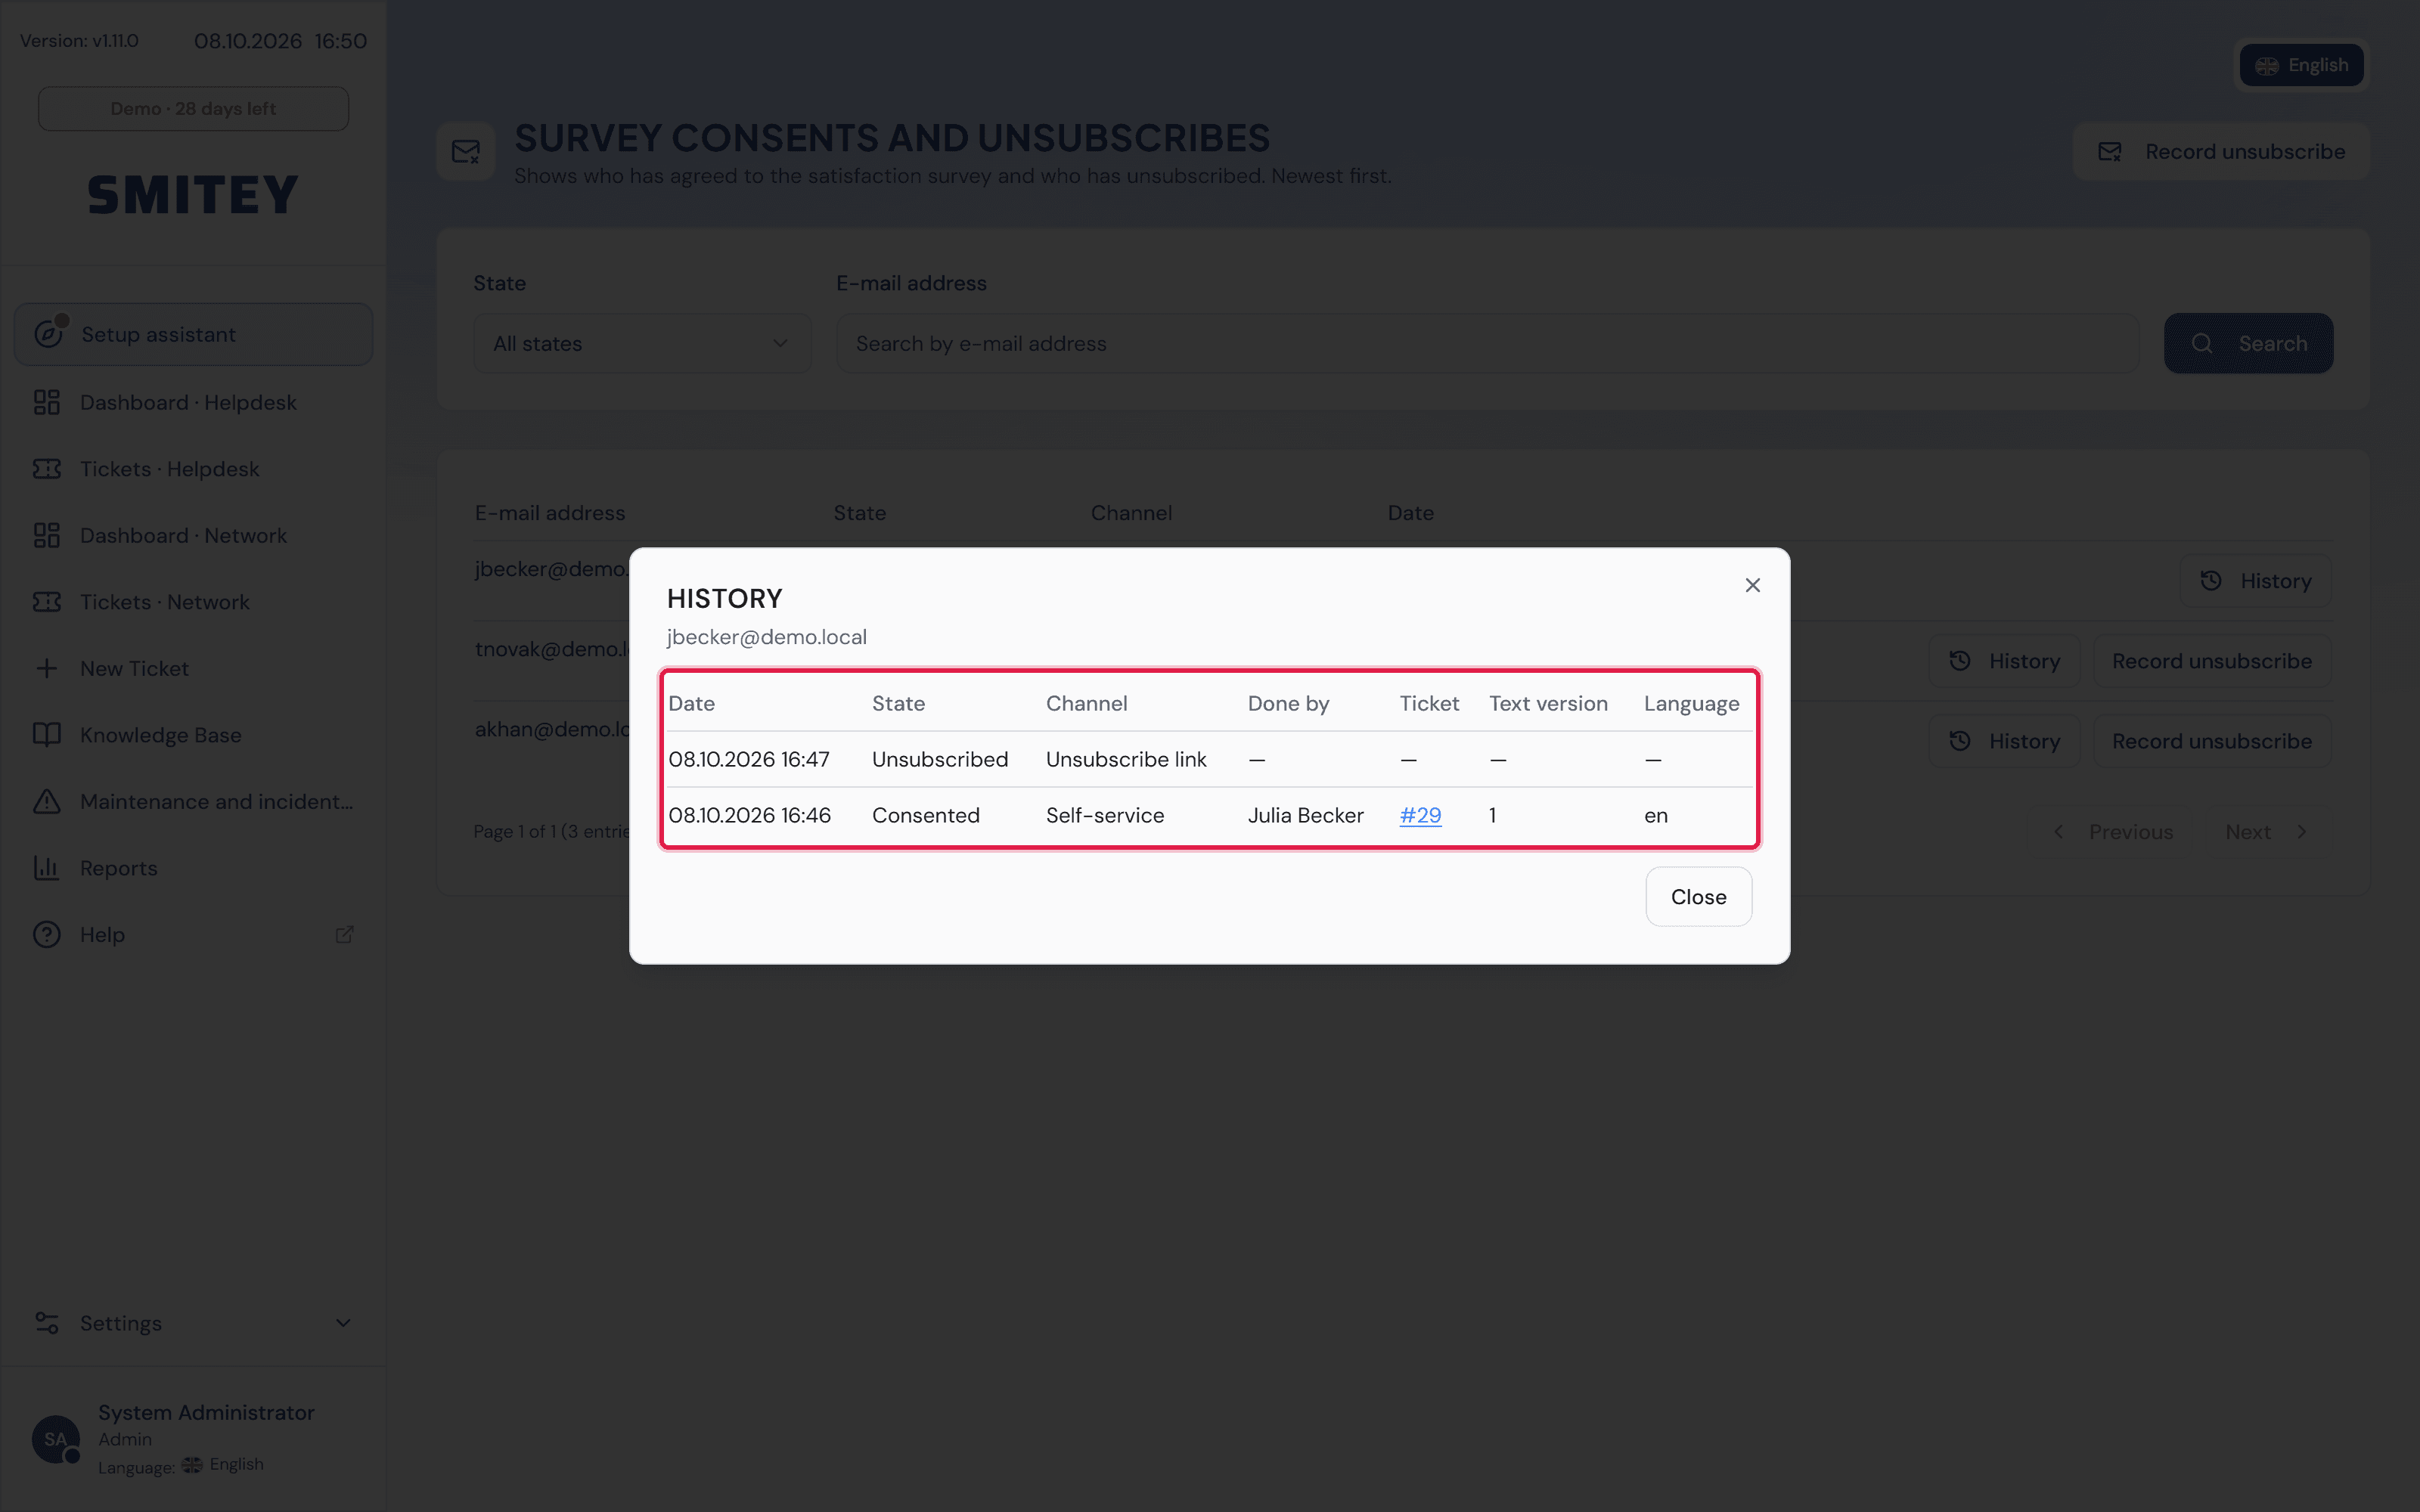
Task: Click the Tickets Helpdesk ticket icon
Action: tap(47, 469)
